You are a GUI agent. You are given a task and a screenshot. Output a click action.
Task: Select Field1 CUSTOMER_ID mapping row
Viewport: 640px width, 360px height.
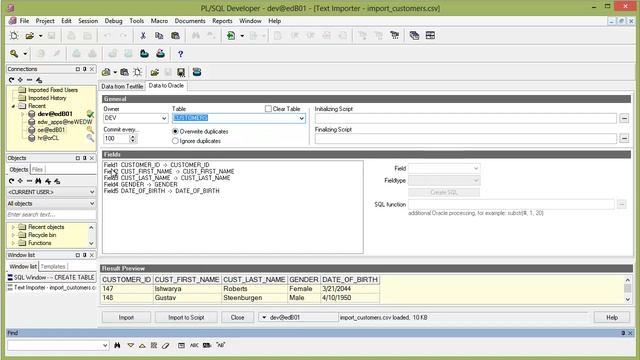pyautogui.click(x=157, y=165)
